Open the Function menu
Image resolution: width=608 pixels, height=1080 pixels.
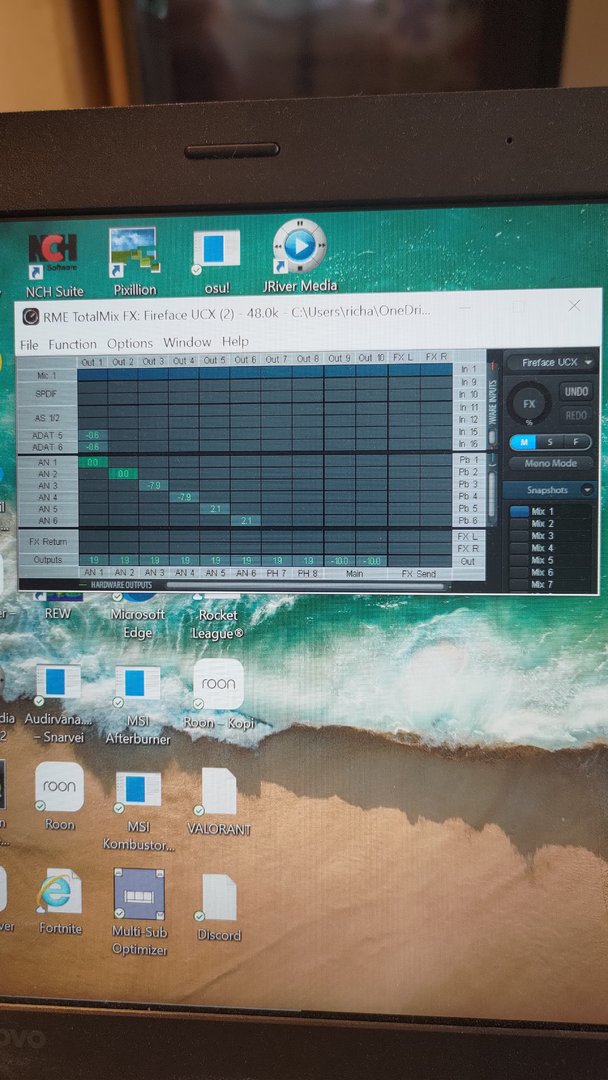click(72, 344)
